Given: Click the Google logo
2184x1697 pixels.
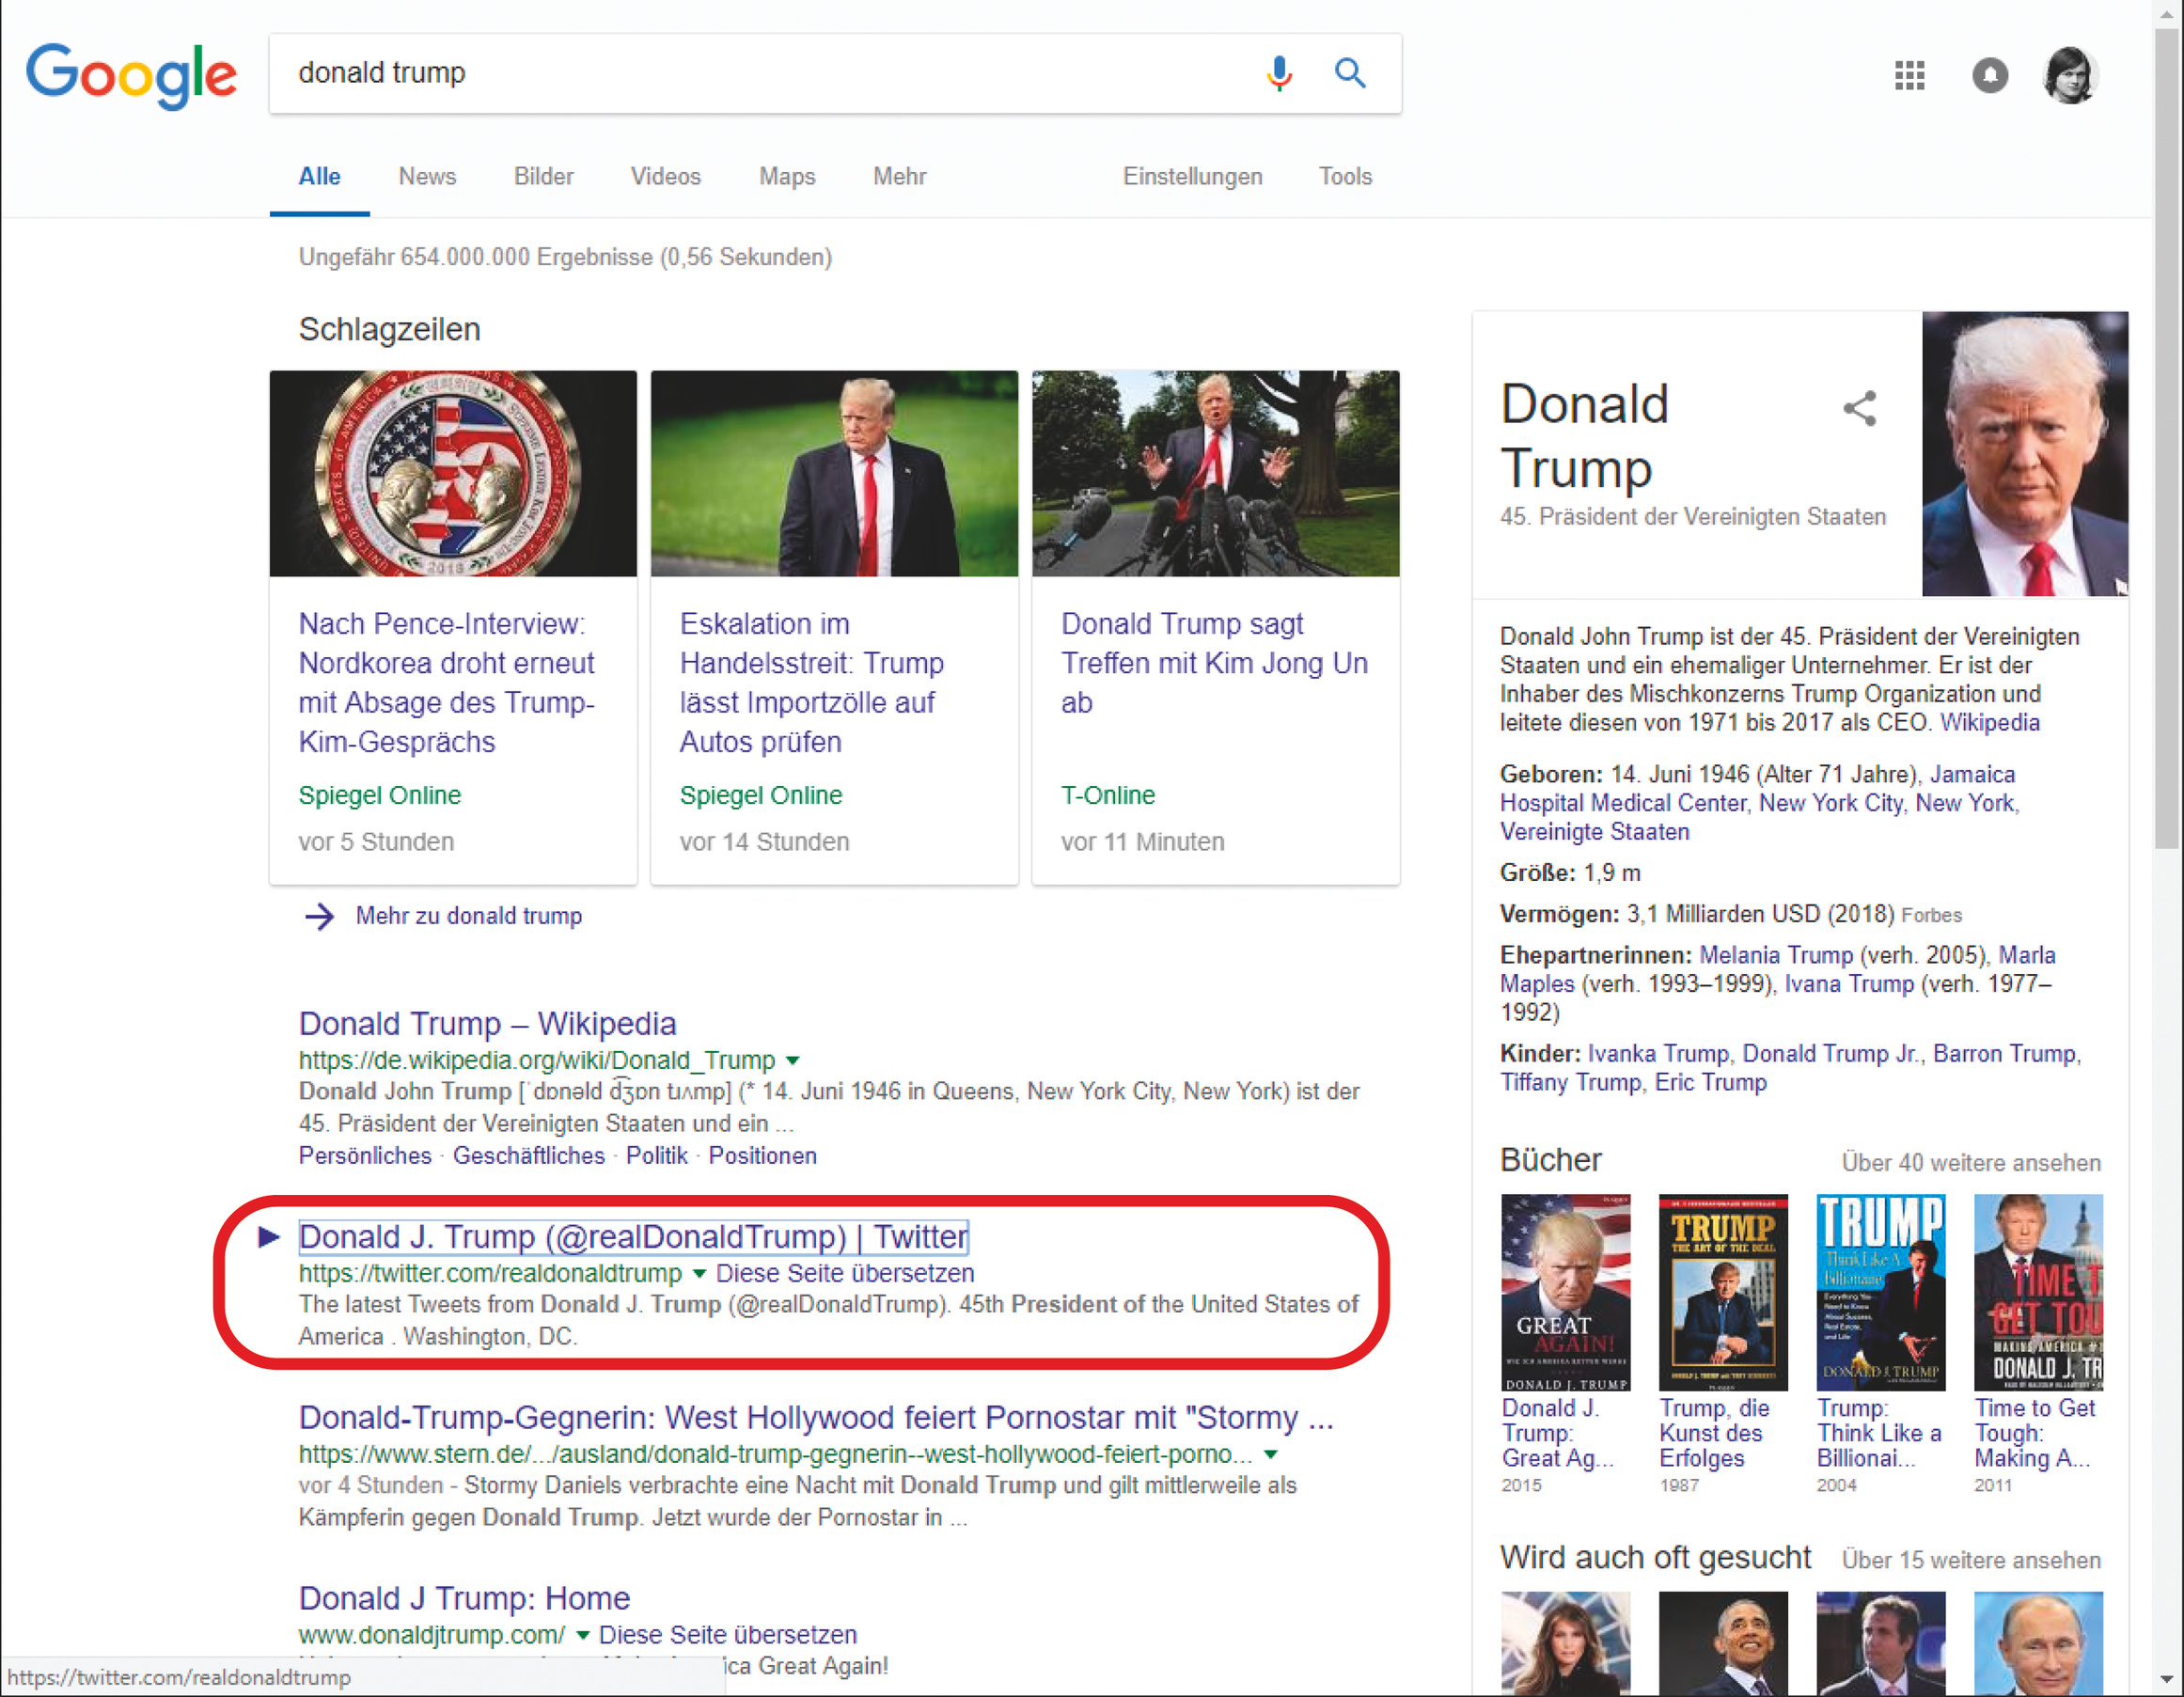Looking at the screenshot, I should [x=131, y=75].
